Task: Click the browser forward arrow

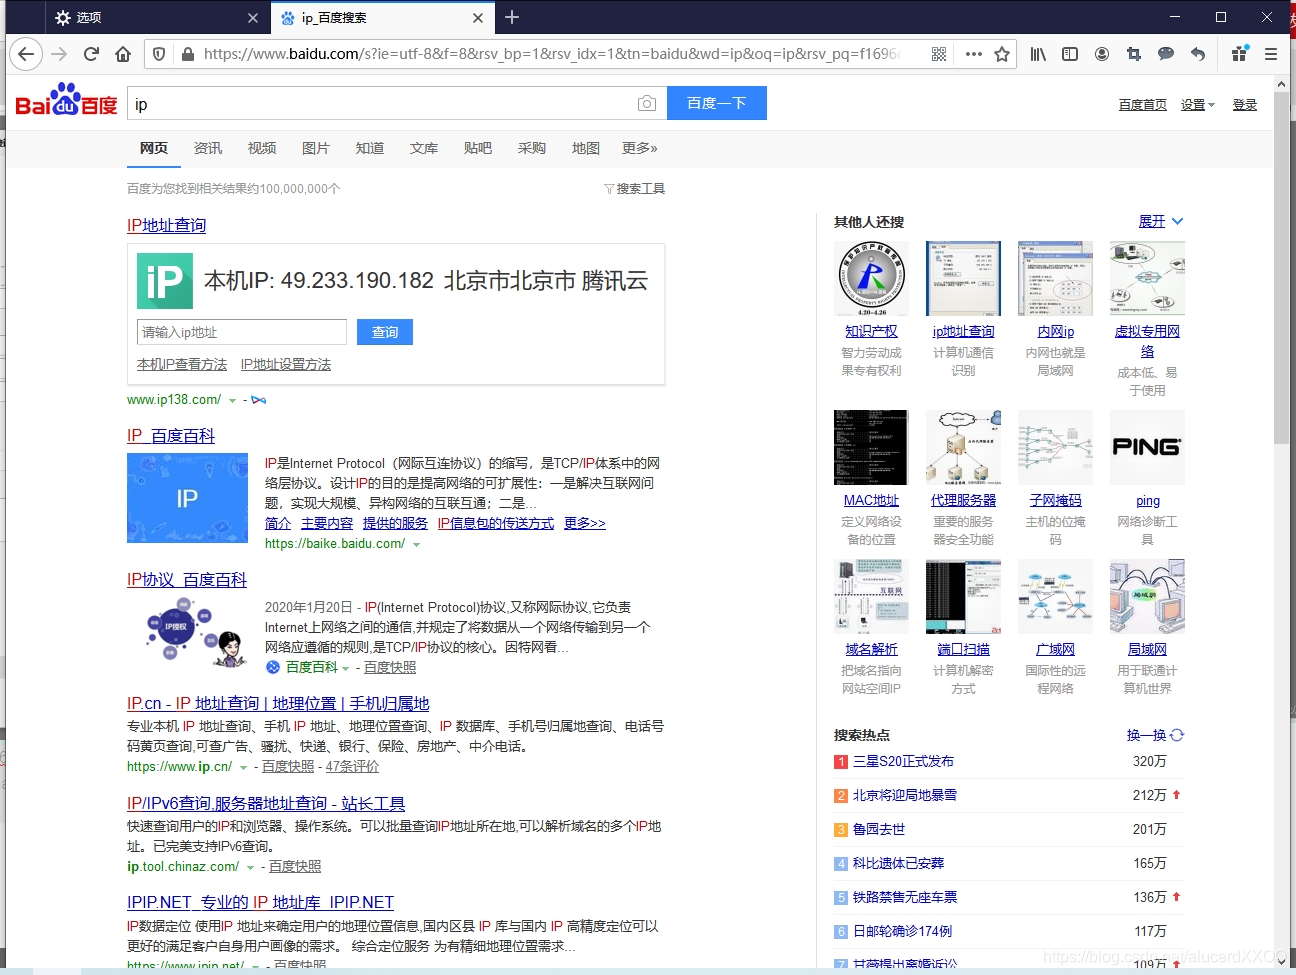Action: pyautogui.click(x=59, y=54)
